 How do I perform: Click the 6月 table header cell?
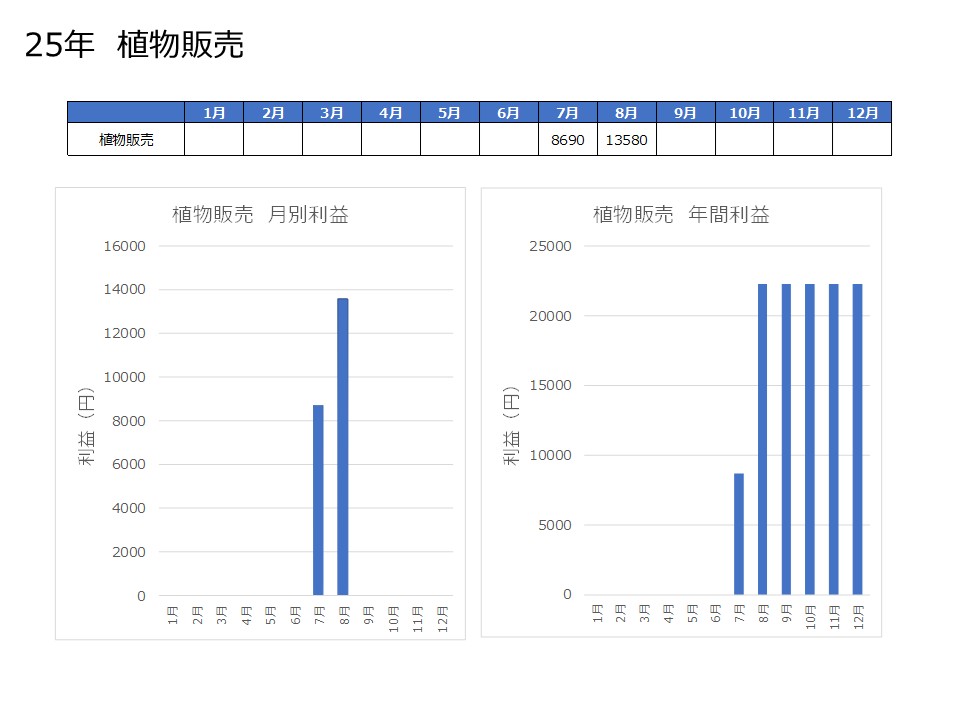coord(509,113)
